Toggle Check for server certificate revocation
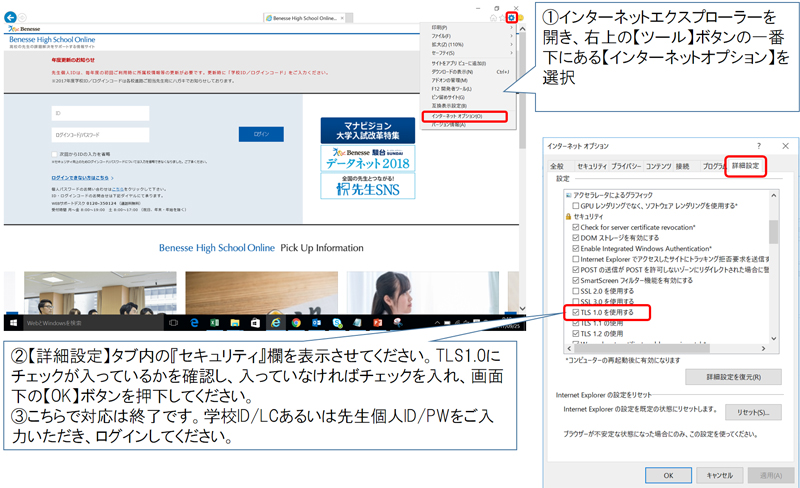This screenshot has width=800, height=488. click(x=576, y=227)
